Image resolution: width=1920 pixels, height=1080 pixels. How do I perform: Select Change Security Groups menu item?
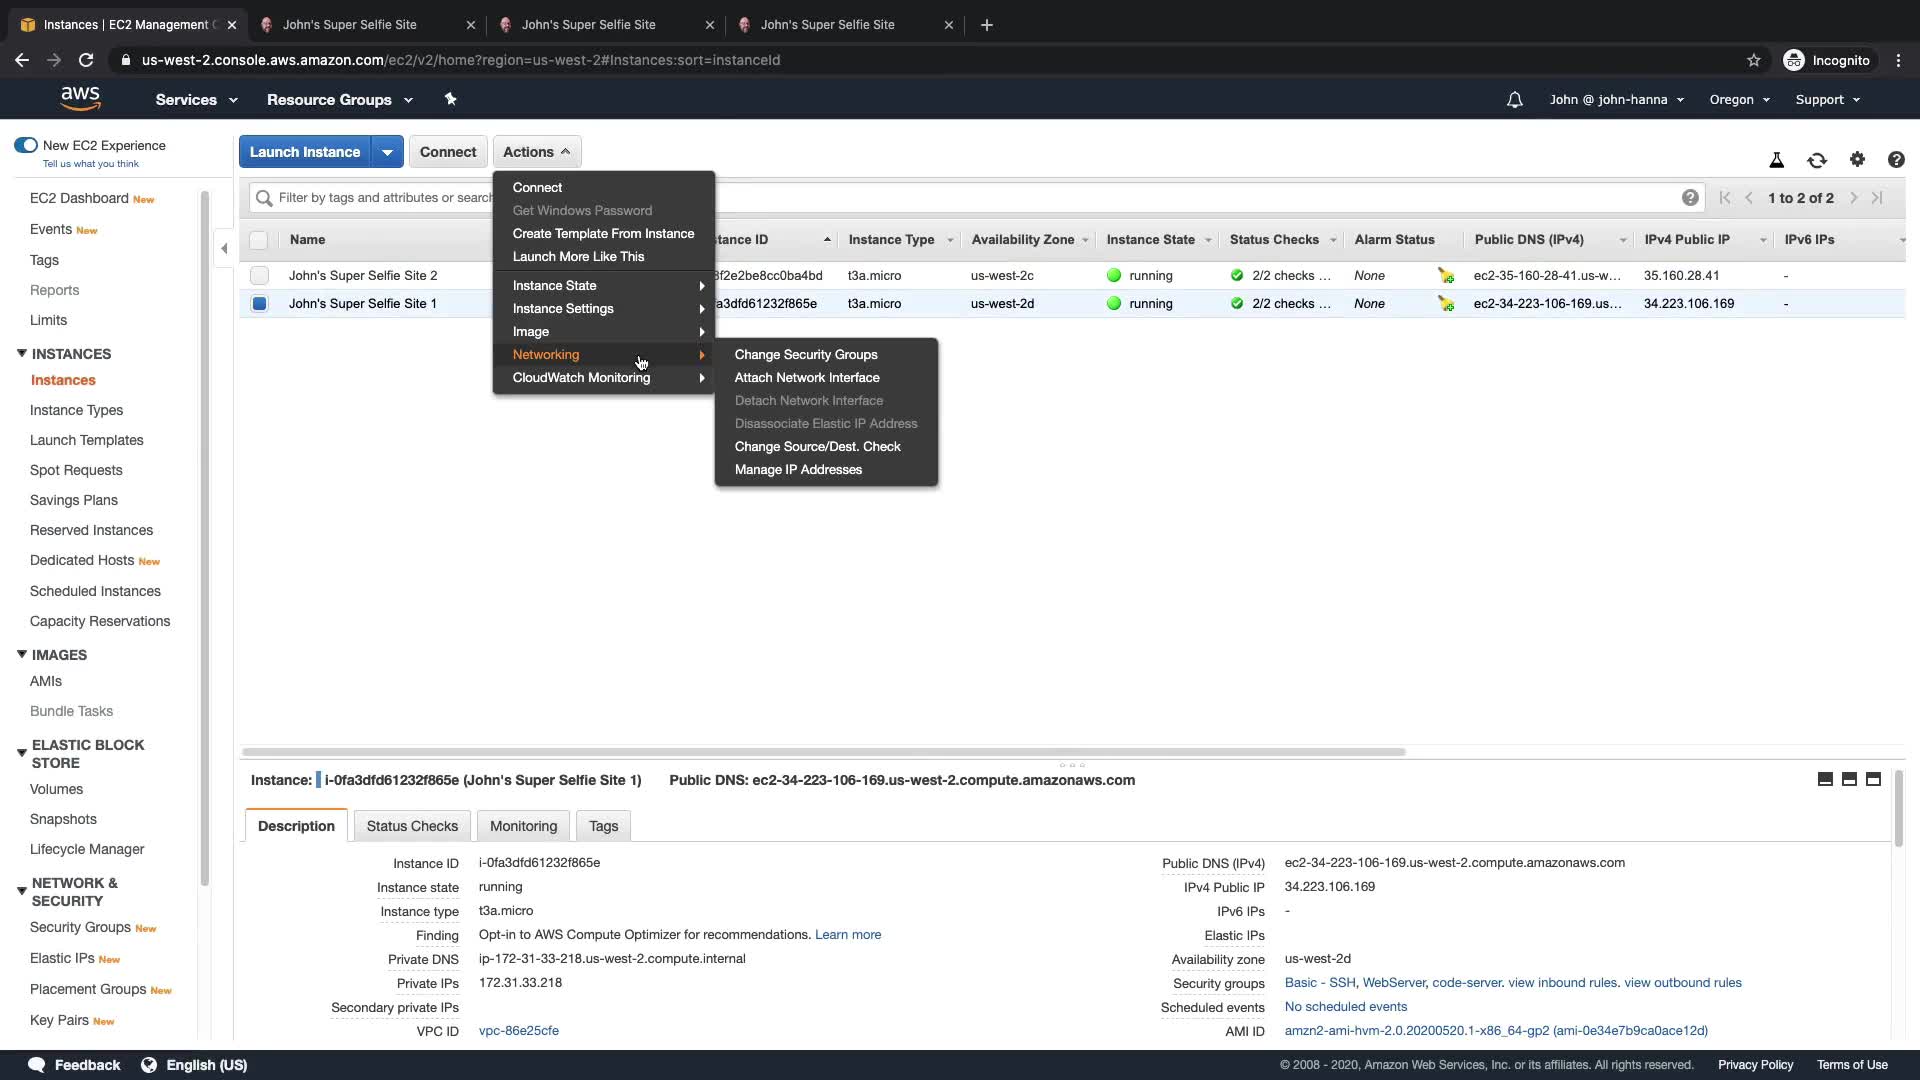coord(805,355)
